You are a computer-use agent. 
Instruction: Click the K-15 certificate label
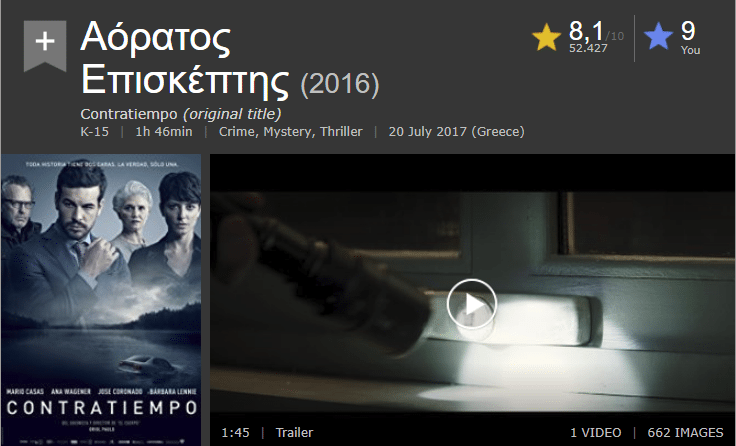pos(94,131)
